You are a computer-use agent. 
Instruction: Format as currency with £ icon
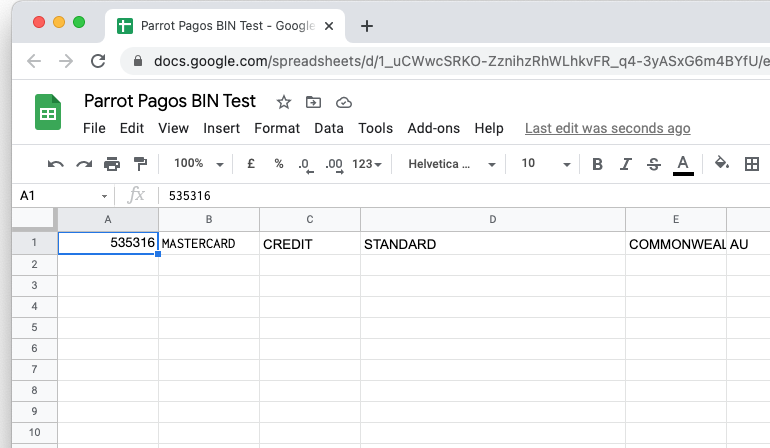[250, 164]
